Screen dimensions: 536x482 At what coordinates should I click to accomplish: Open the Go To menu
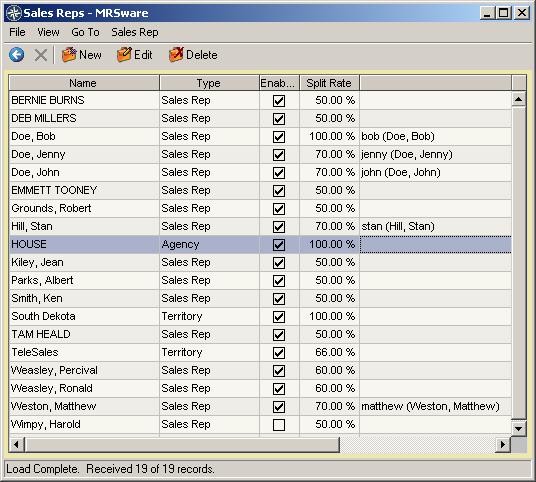point(85,32)
